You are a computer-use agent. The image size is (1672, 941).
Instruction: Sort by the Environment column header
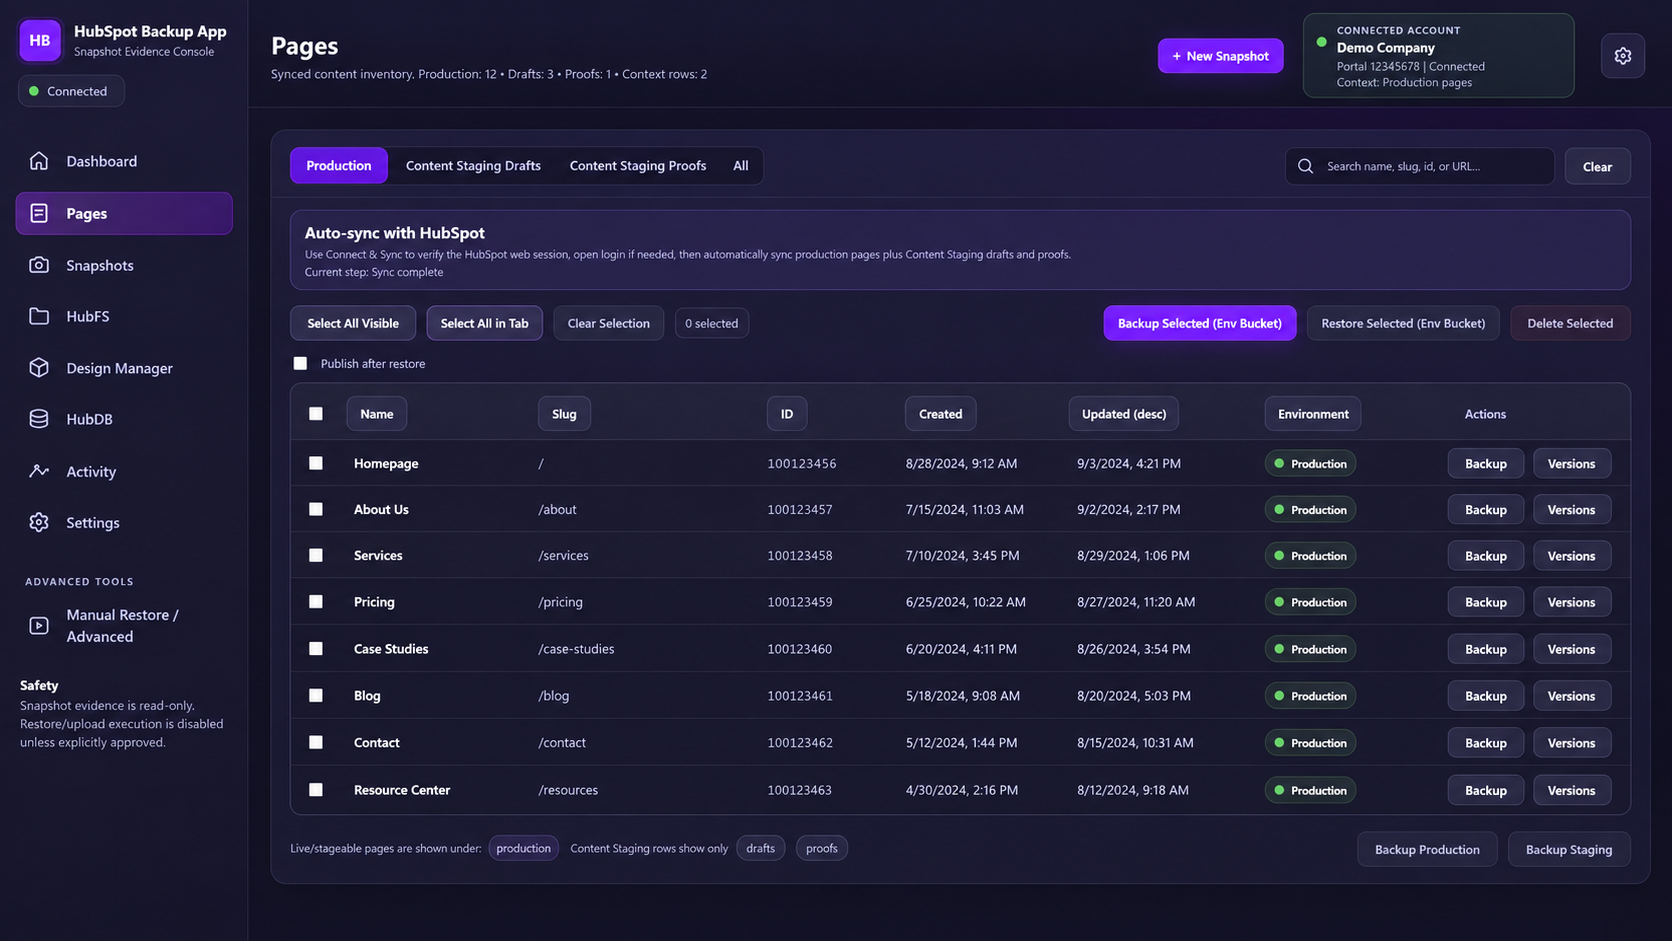[1312, 414]
